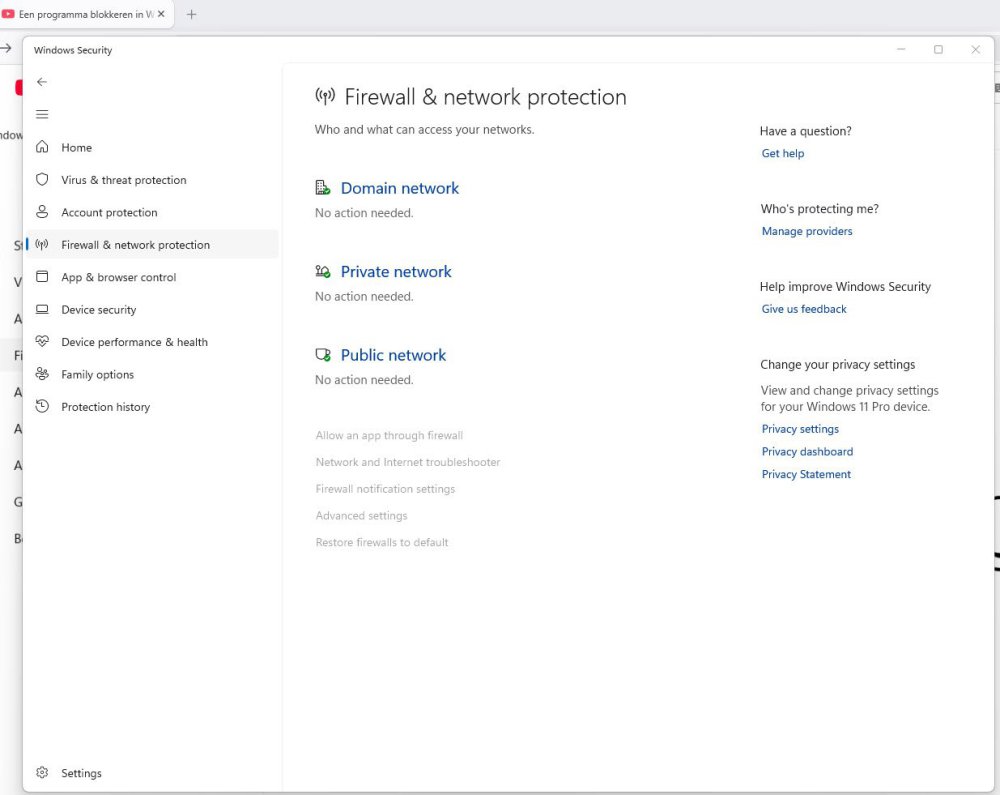
Task: Click 'No action needed.' under Domain network
Action: click(x=364, y=213)
